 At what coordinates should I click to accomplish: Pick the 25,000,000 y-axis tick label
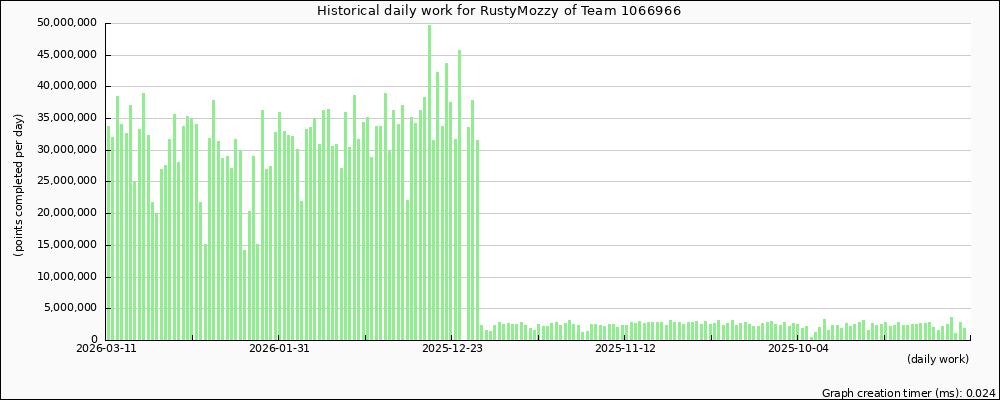(x=66, y=182)
